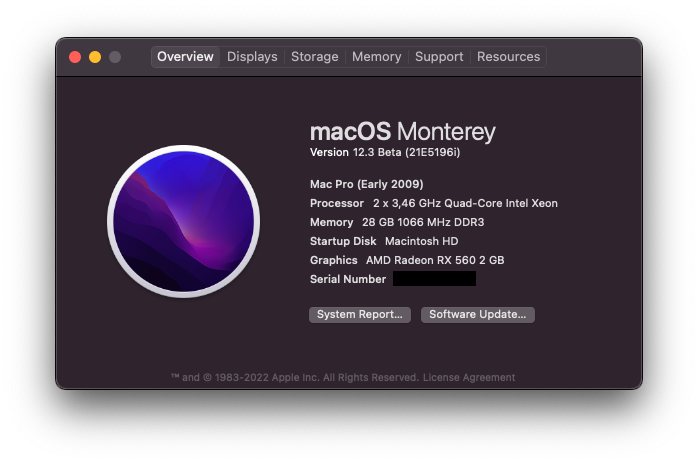Click the redacted serial number field
This screenshot has height=463, width=698.
pyautogui.click(x=434, y=279)
